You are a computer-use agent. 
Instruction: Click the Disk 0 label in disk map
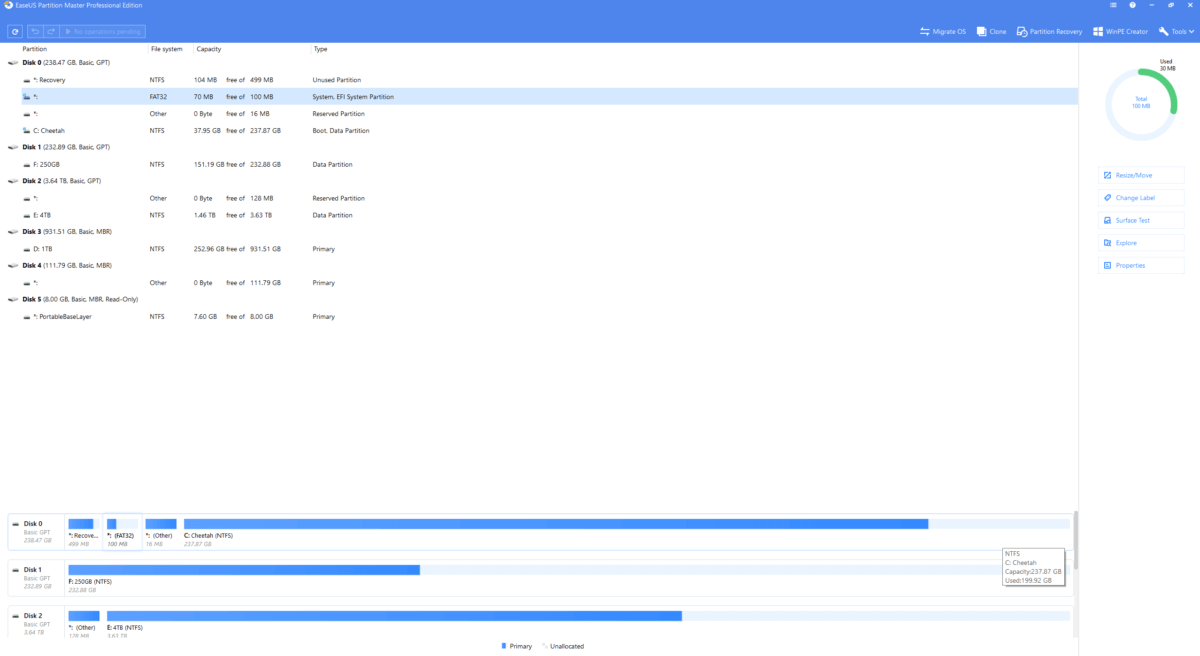click(x=33, y=523)
